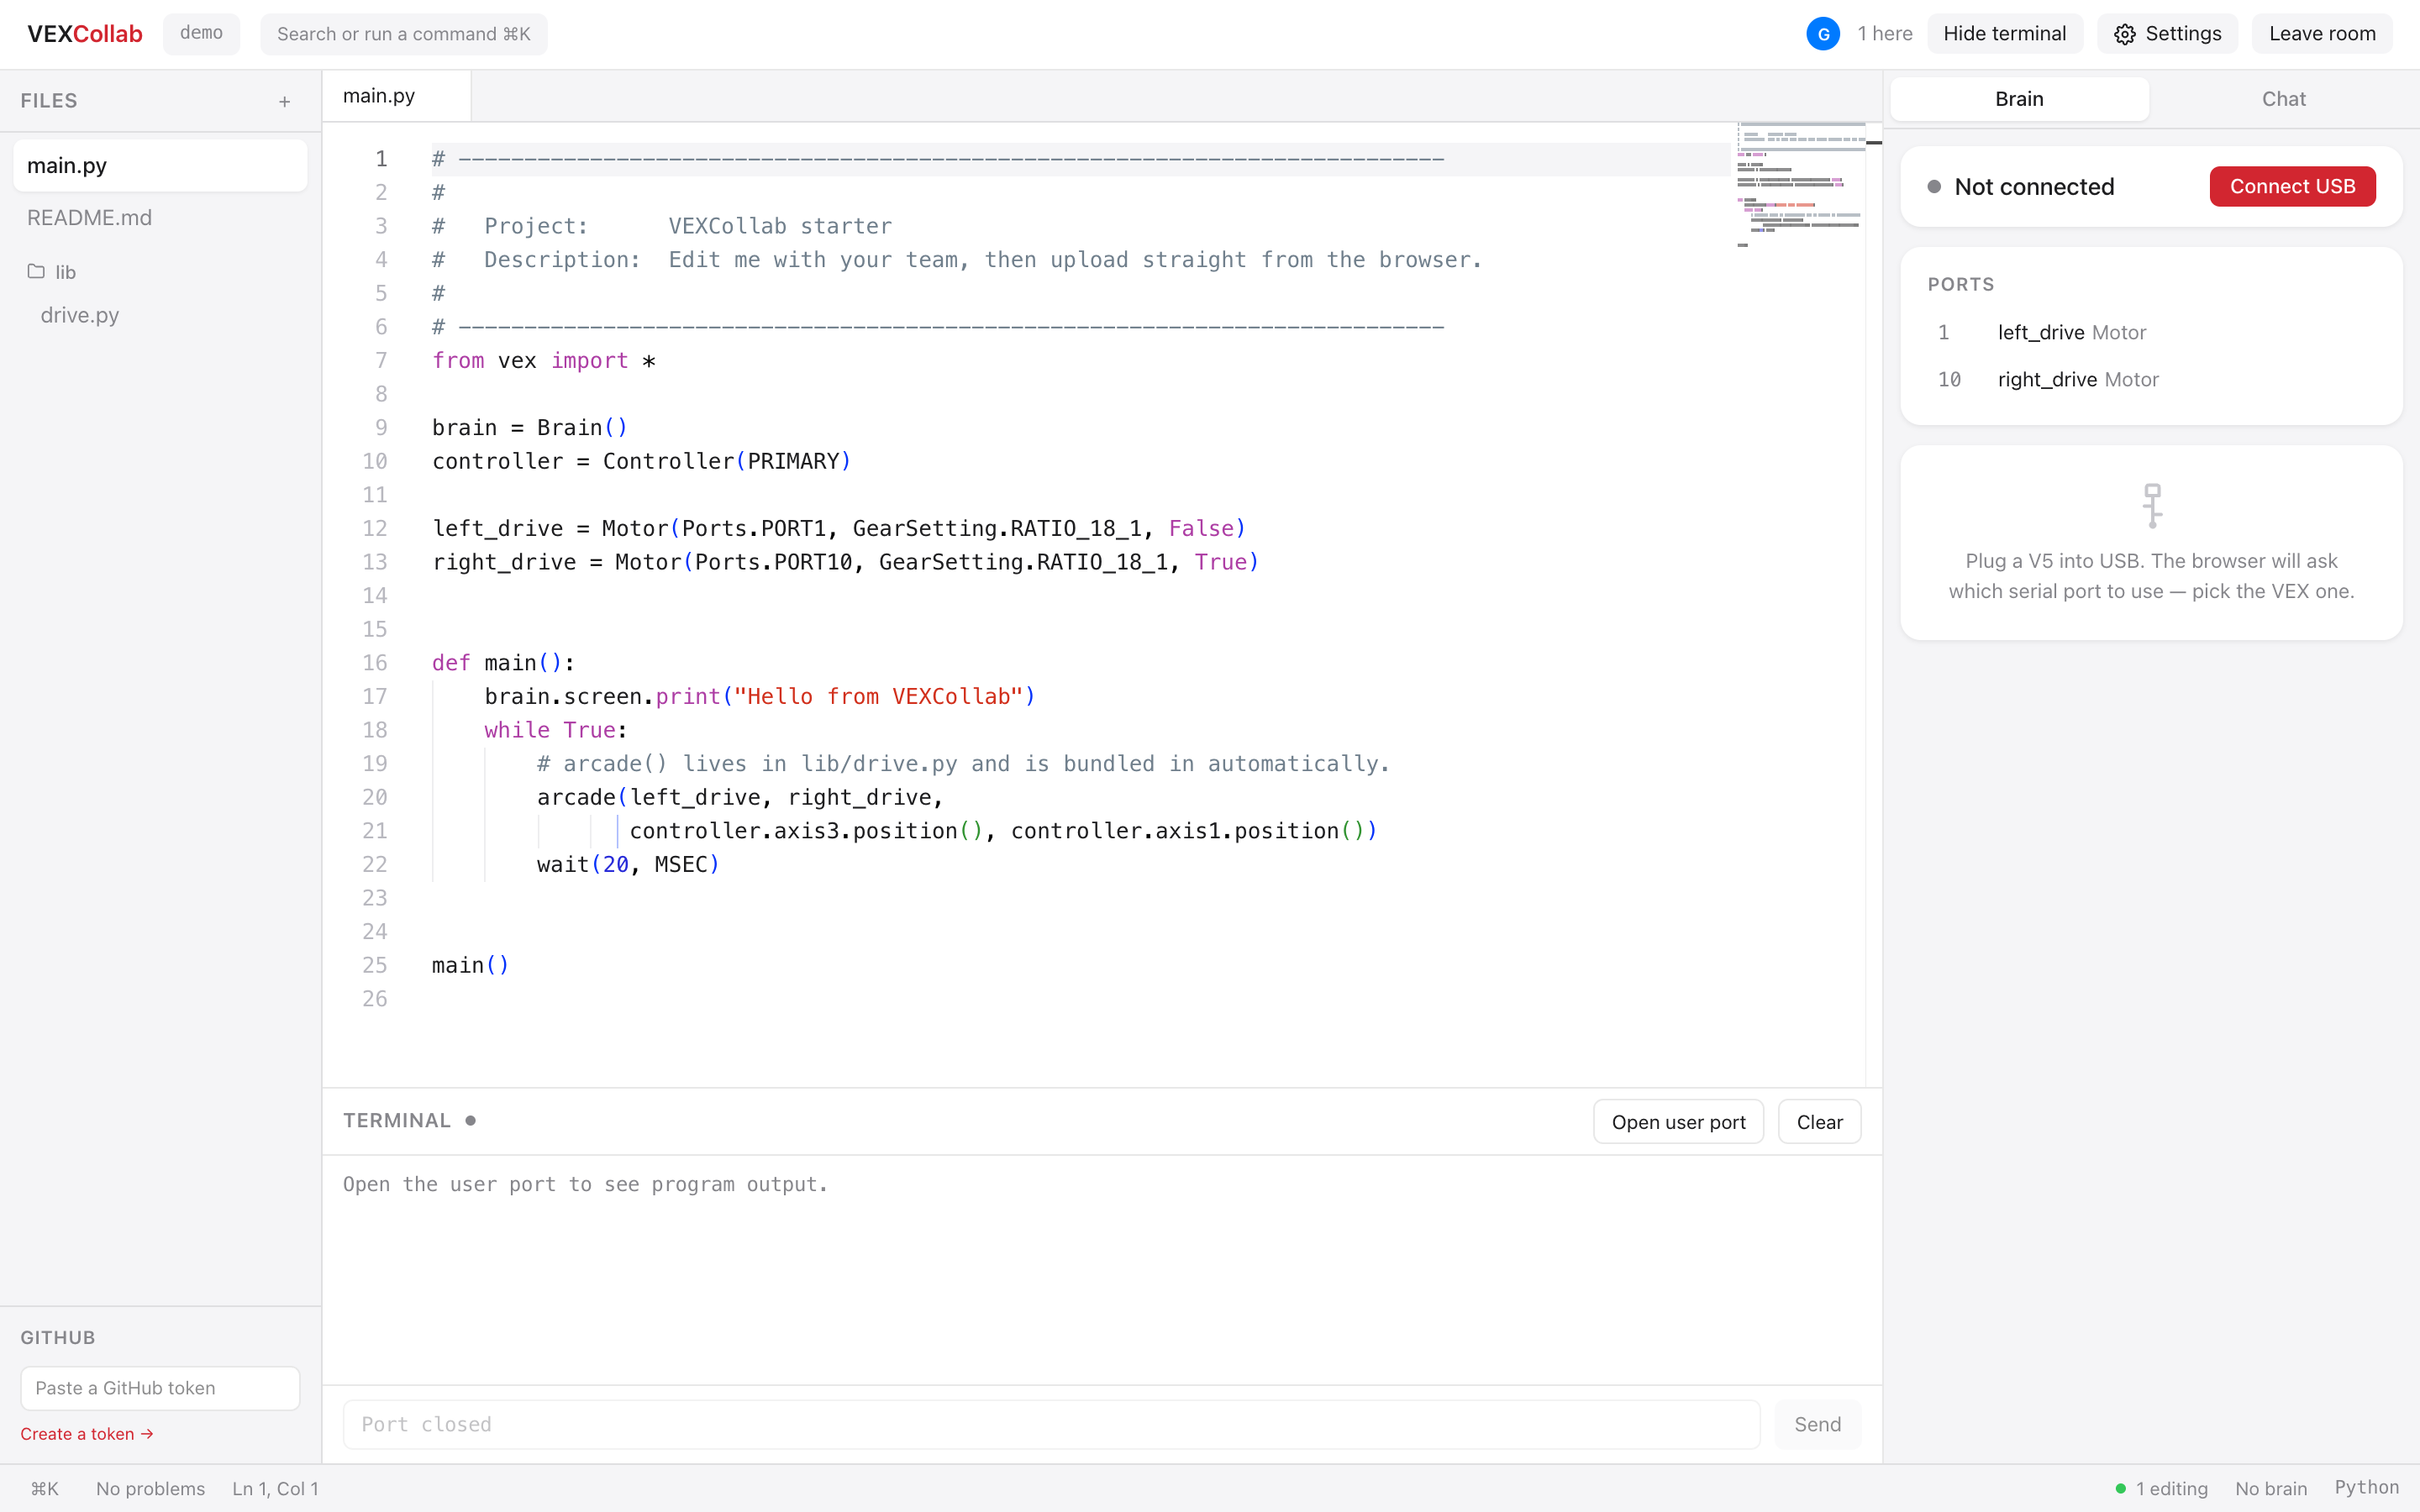Switch to the Chat tab
Screen dimensions: 2420x1512
click(x=2283, y=99)
